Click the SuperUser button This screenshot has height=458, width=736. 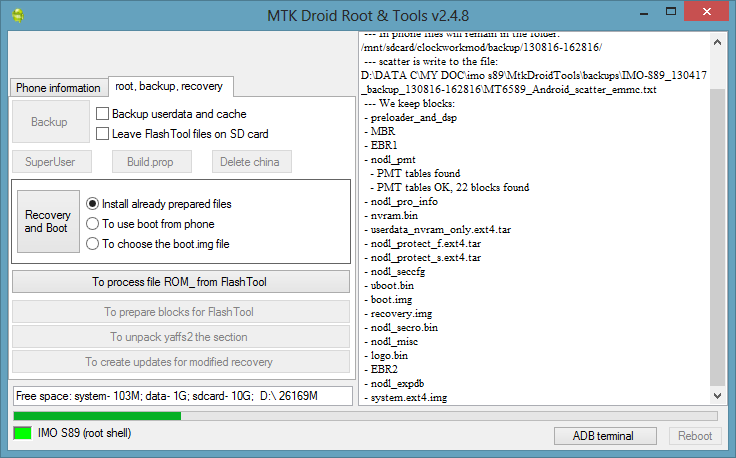[52, 162]
